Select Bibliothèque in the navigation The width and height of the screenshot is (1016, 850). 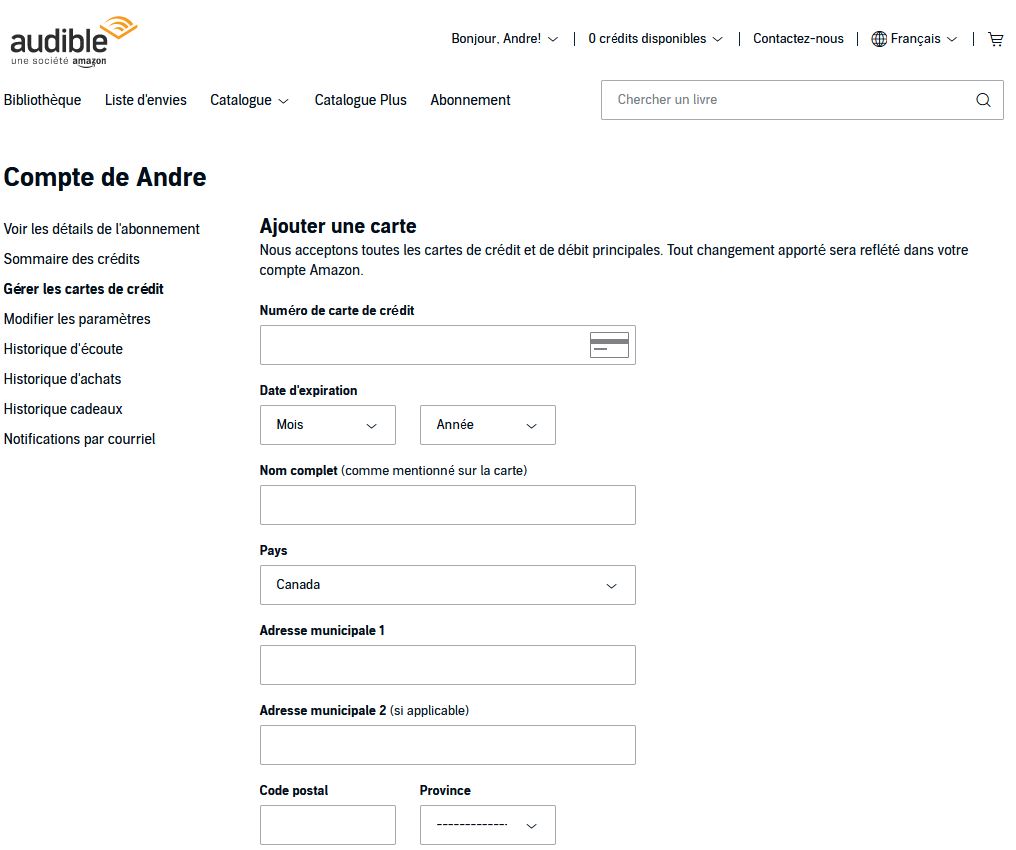tap(42, 100)
